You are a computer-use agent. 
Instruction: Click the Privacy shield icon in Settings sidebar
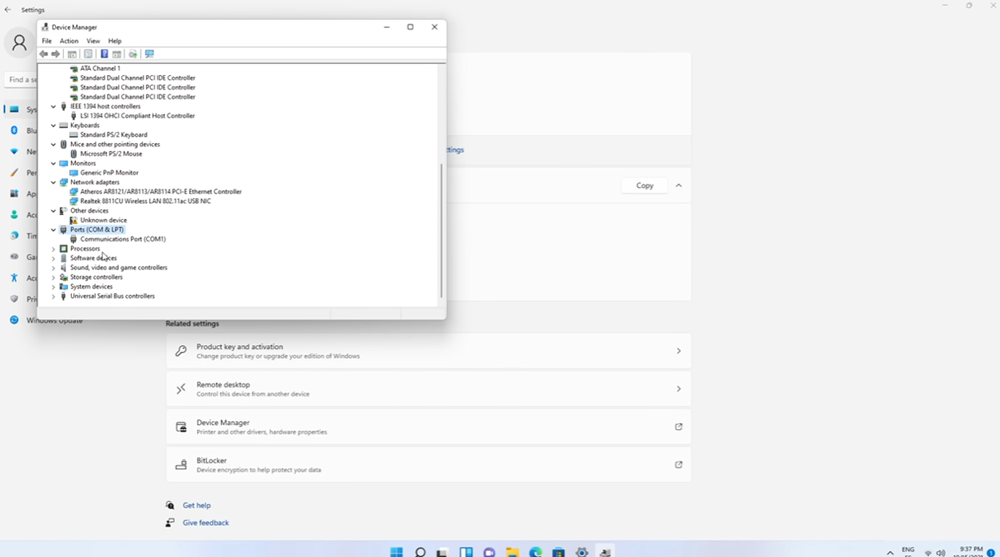[14, 299]
